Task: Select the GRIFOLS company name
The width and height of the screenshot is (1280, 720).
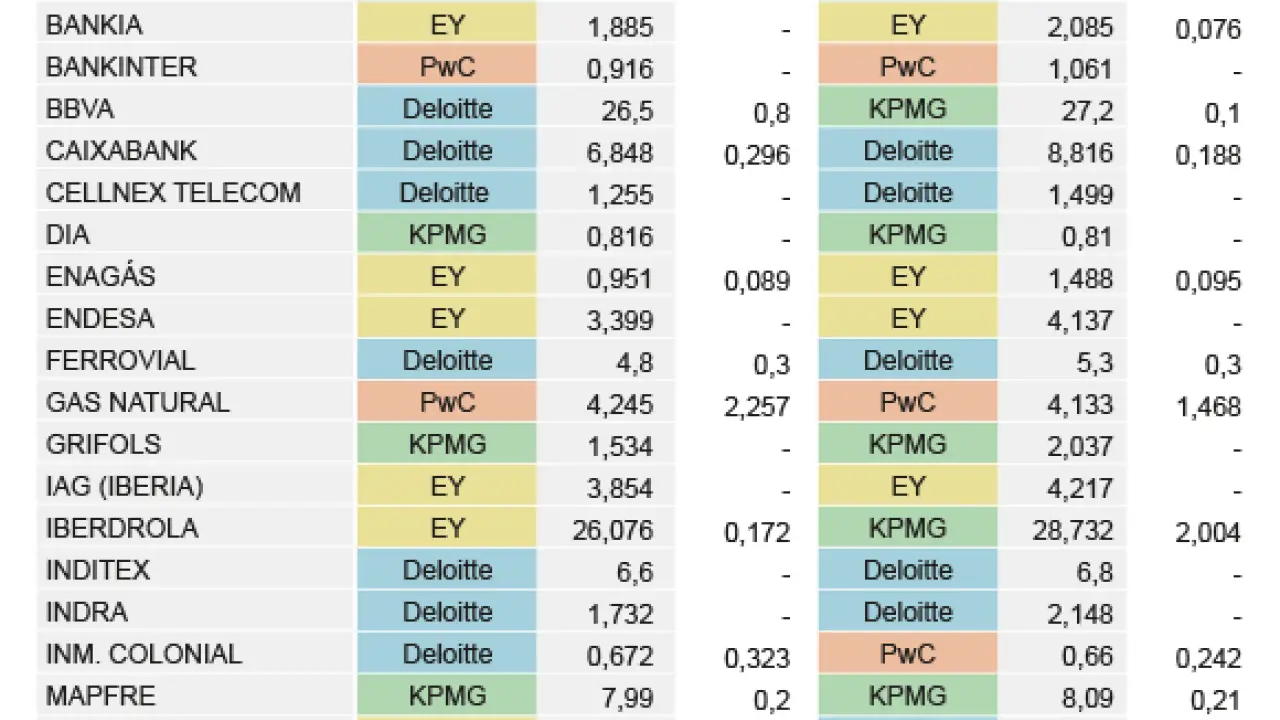Action: click(103, 444)
